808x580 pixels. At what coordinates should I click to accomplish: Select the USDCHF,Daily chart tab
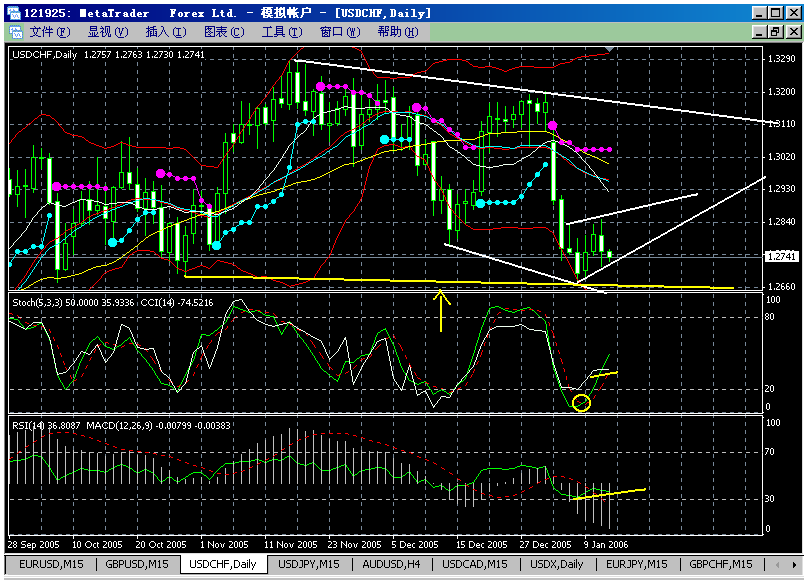[x=223, y=564]
